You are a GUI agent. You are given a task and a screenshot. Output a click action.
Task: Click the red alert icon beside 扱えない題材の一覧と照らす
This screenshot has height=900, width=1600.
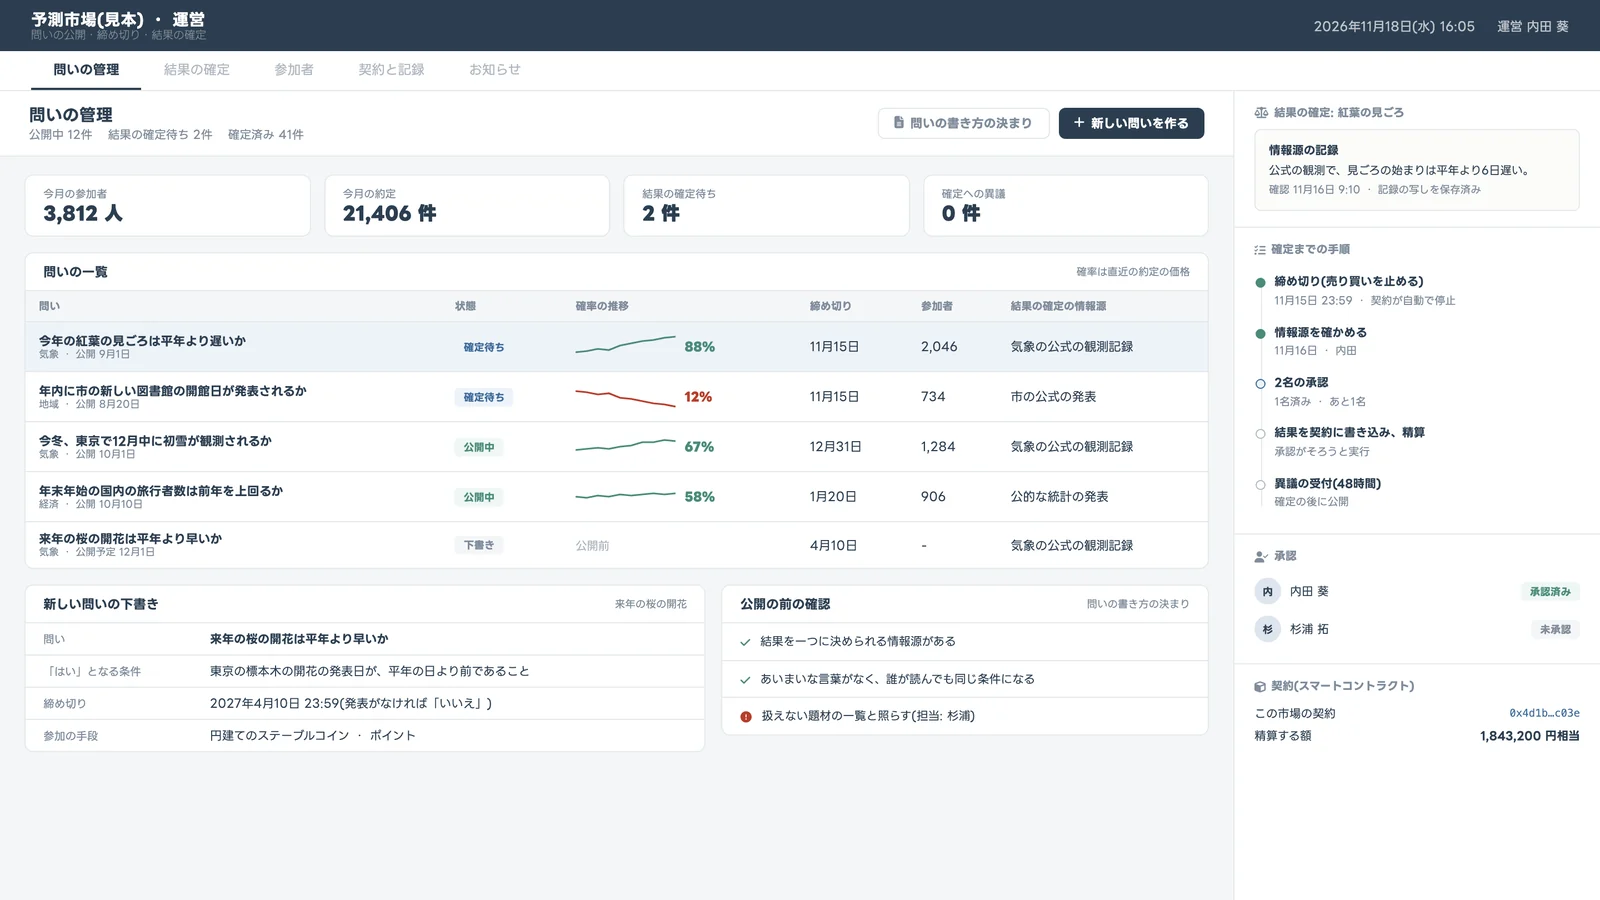click(x=746, y=717)
